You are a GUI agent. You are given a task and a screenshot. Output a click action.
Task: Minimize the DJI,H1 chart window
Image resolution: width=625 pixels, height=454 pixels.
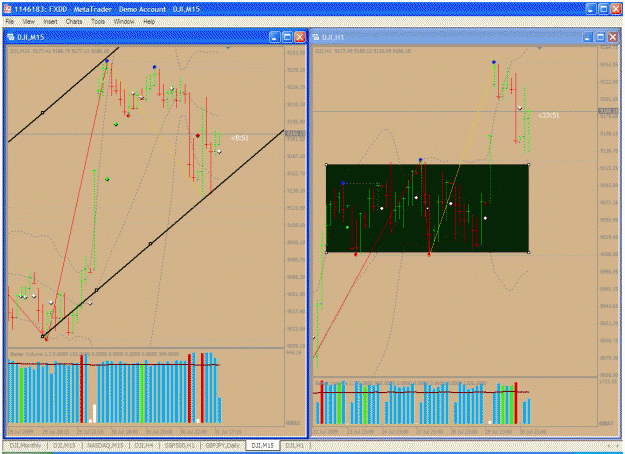tap(588, 37)
